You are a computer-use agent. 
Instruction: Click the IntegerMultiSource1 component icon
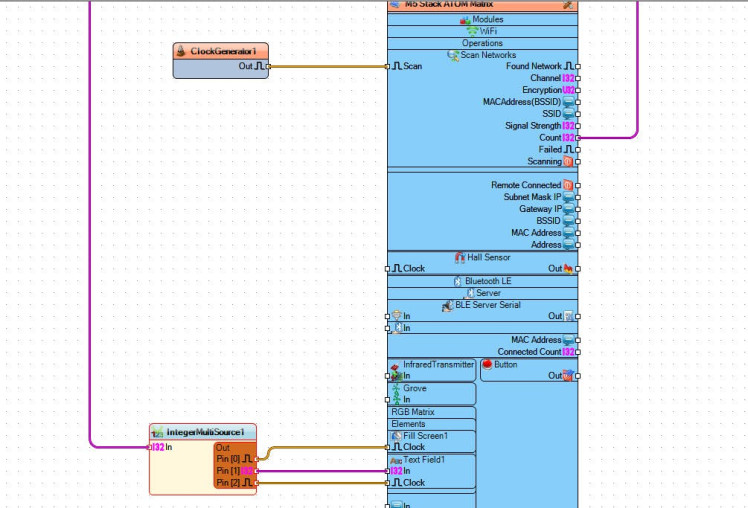158,432
